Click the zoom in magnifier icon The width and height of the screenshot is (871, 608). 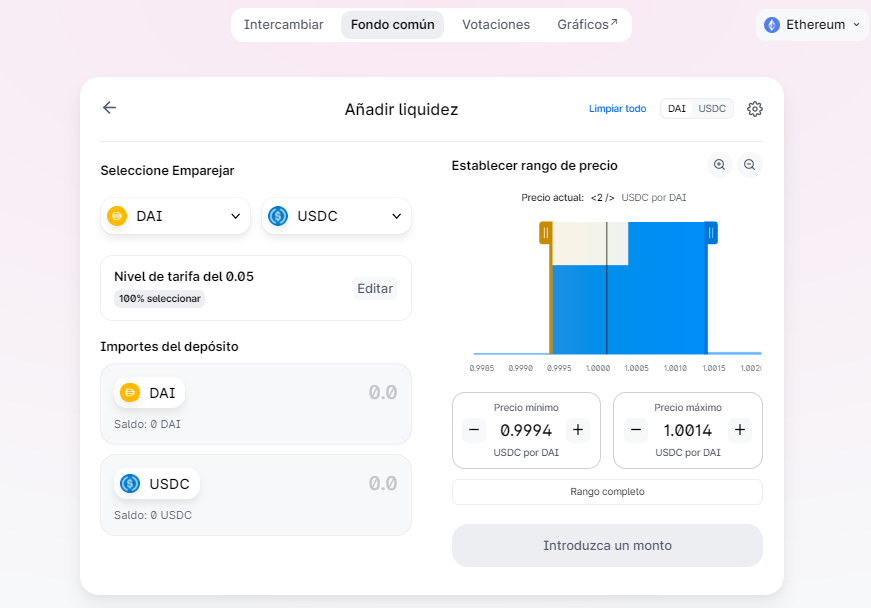(719, 165)
